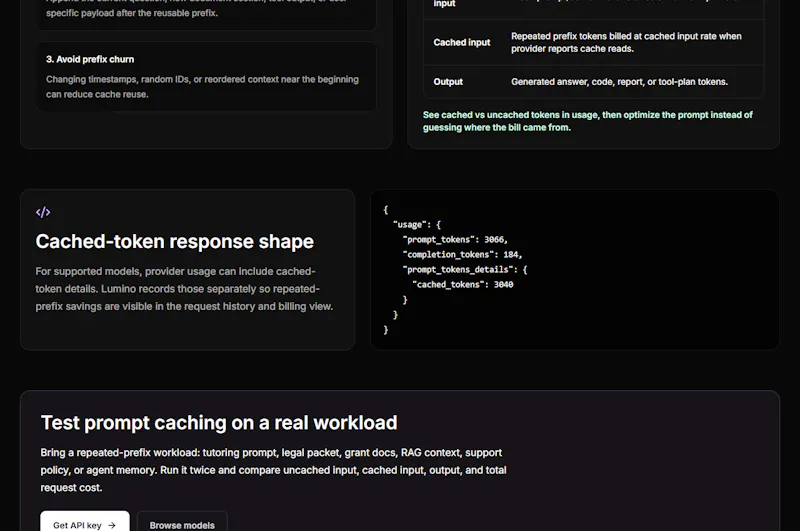Click the Avoid prefix churn card
800x531 pixels.
coord(207,76)
